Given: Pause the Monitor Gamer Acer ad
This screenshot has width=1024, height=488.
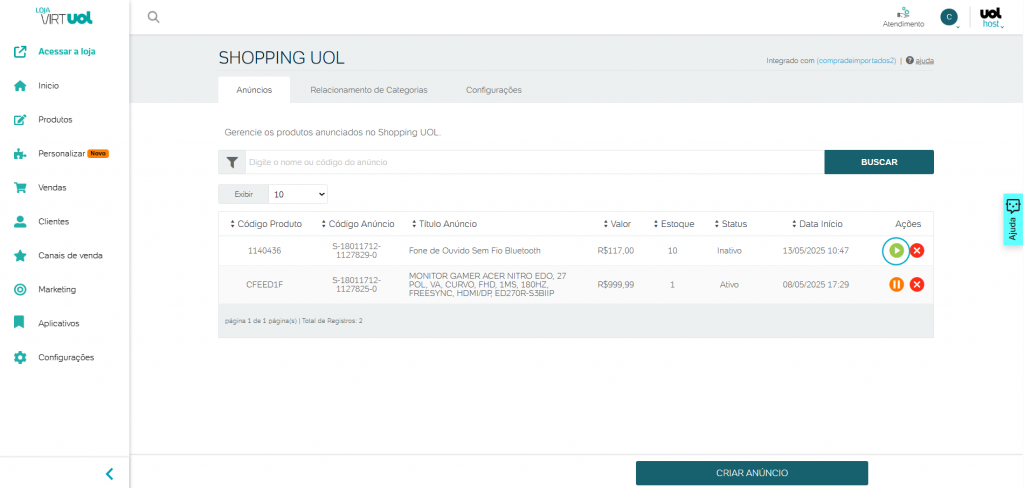Looking at the screenshot, I should tap(896, 284).
